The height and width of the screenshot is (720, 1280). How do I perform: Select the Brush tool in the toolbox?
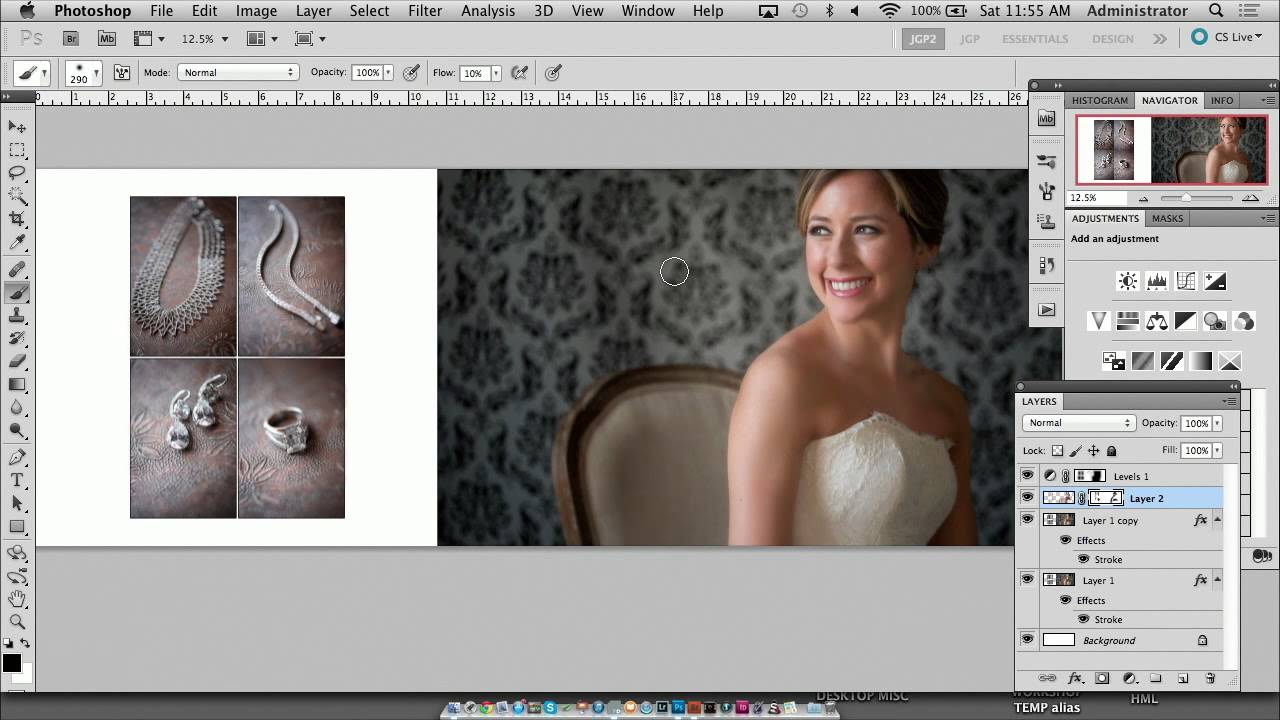(x=18, y=293)
